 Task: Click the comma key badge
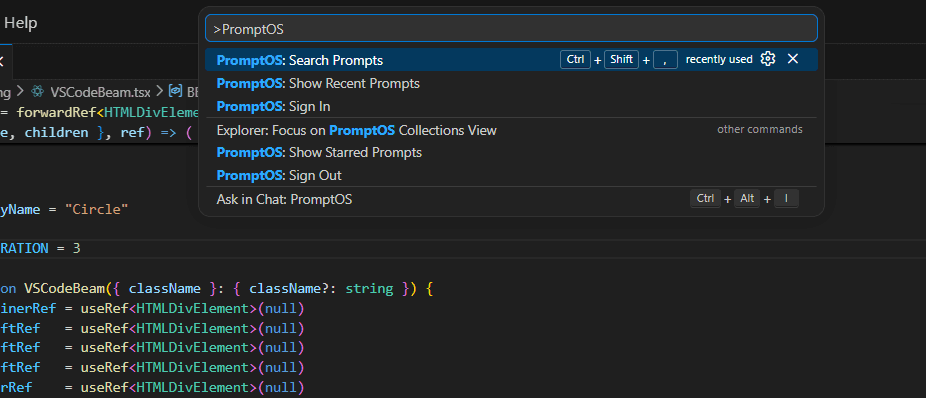665,60
